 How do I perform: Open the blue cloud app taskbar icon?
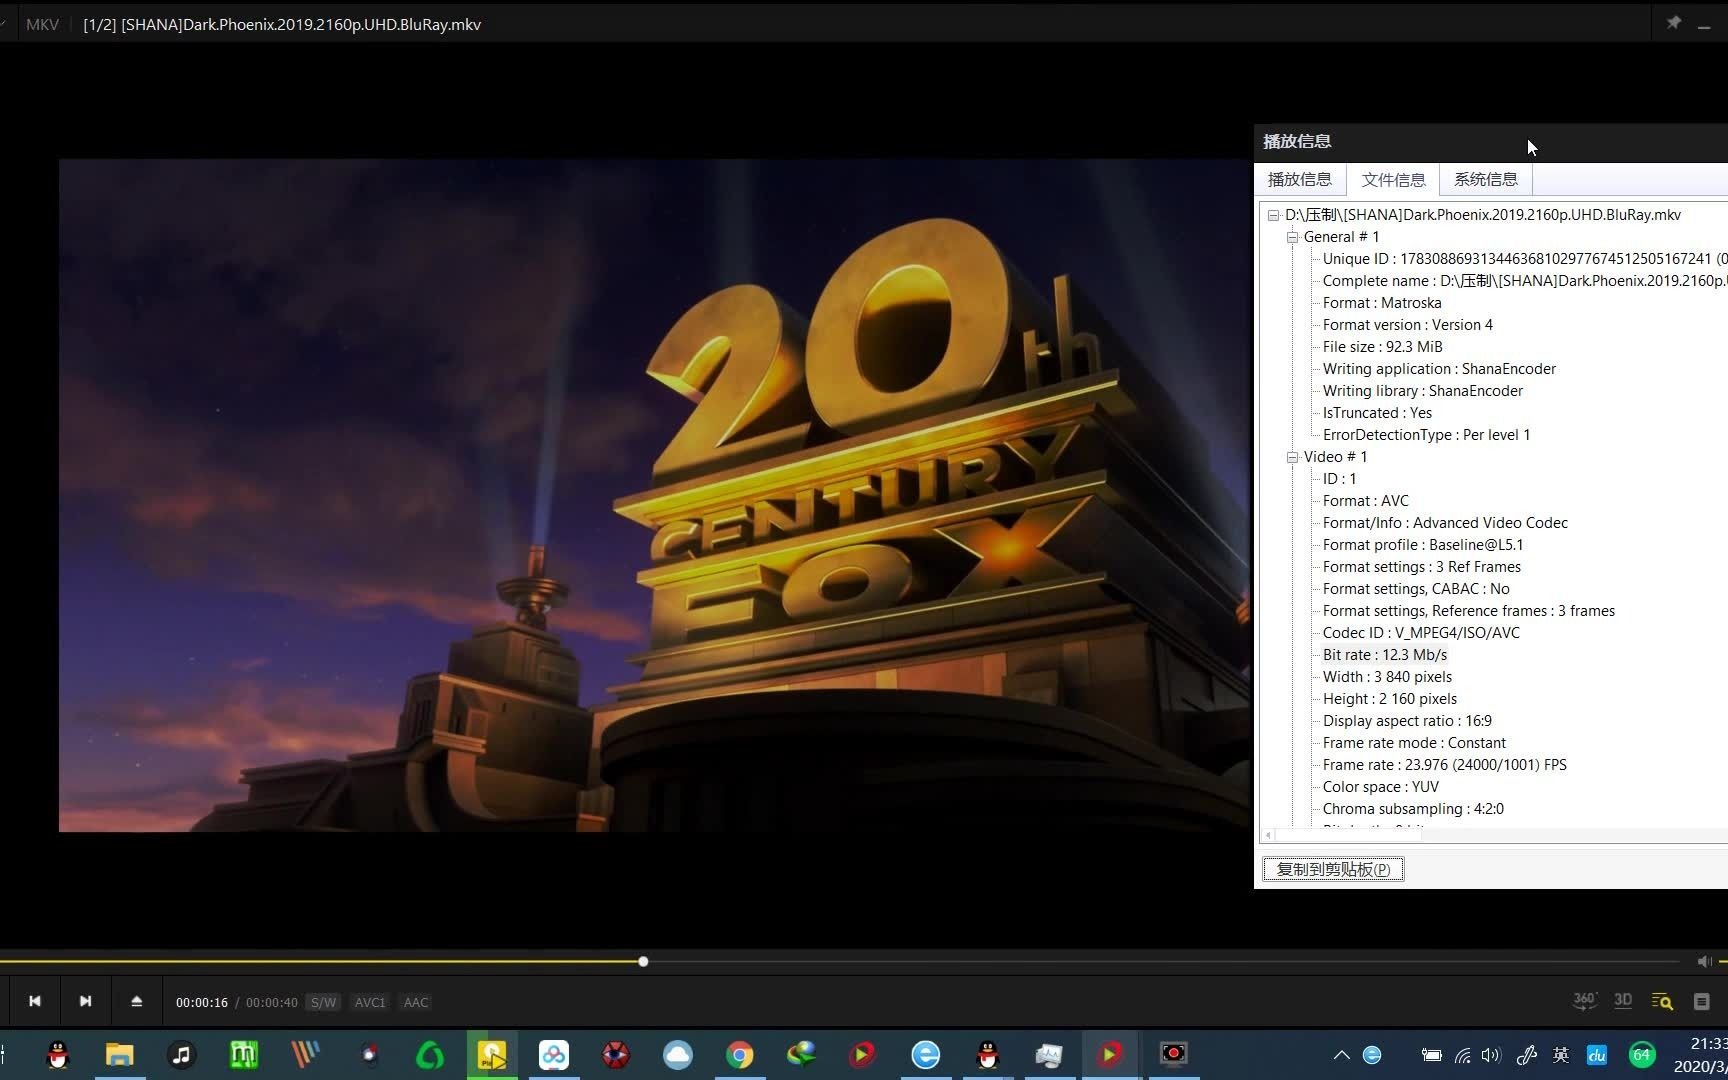pyautogui.click(x=678, y=1055)
